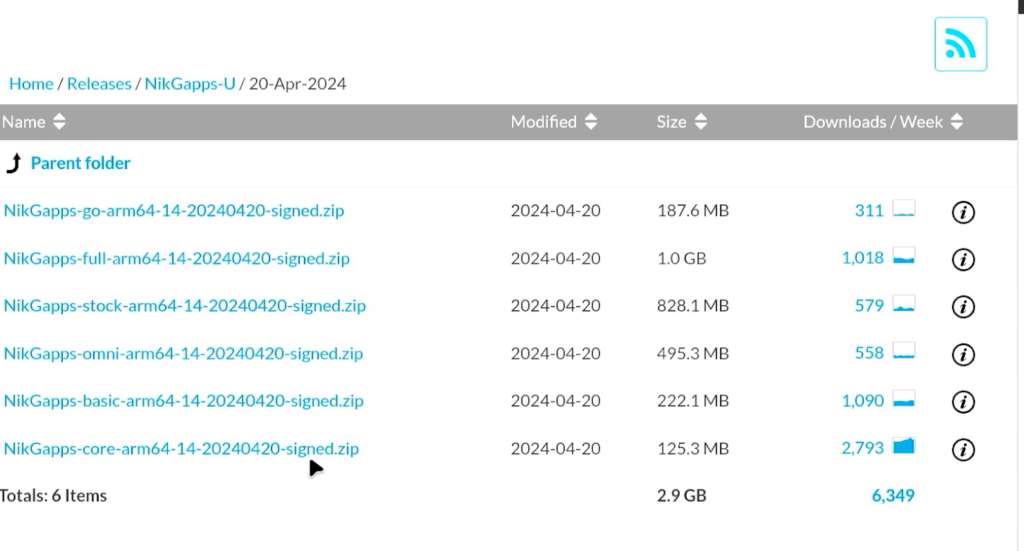Open NikGapps-U breadcrumb folder
The image size is (1024, 551).
[190, 84]
